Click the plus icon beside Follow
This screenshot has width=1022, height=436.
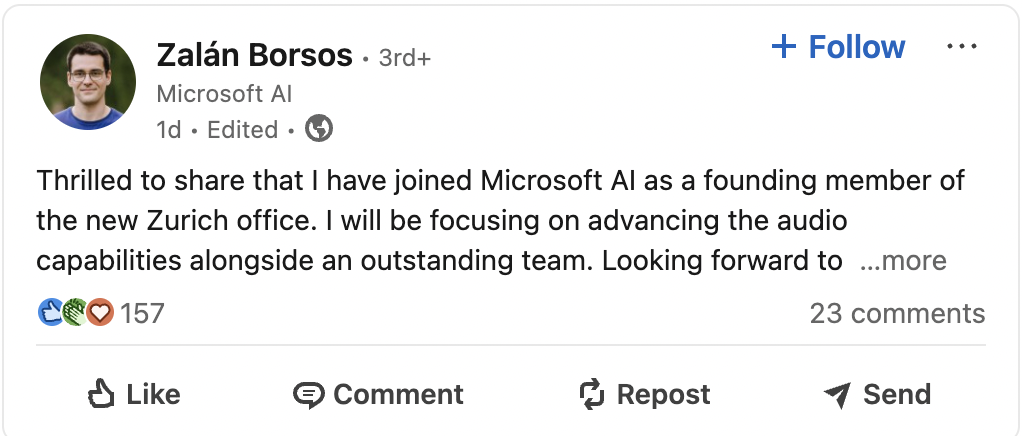click(x=784, y=47)
